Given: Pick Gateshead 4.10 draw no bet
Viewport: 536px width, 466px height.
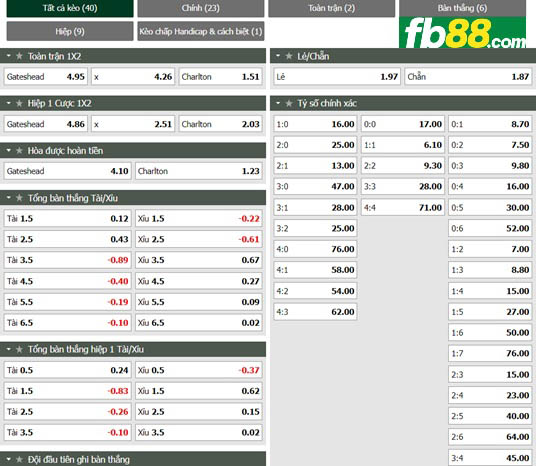Looking at the screenshot, I should click(x=67, y=171).
